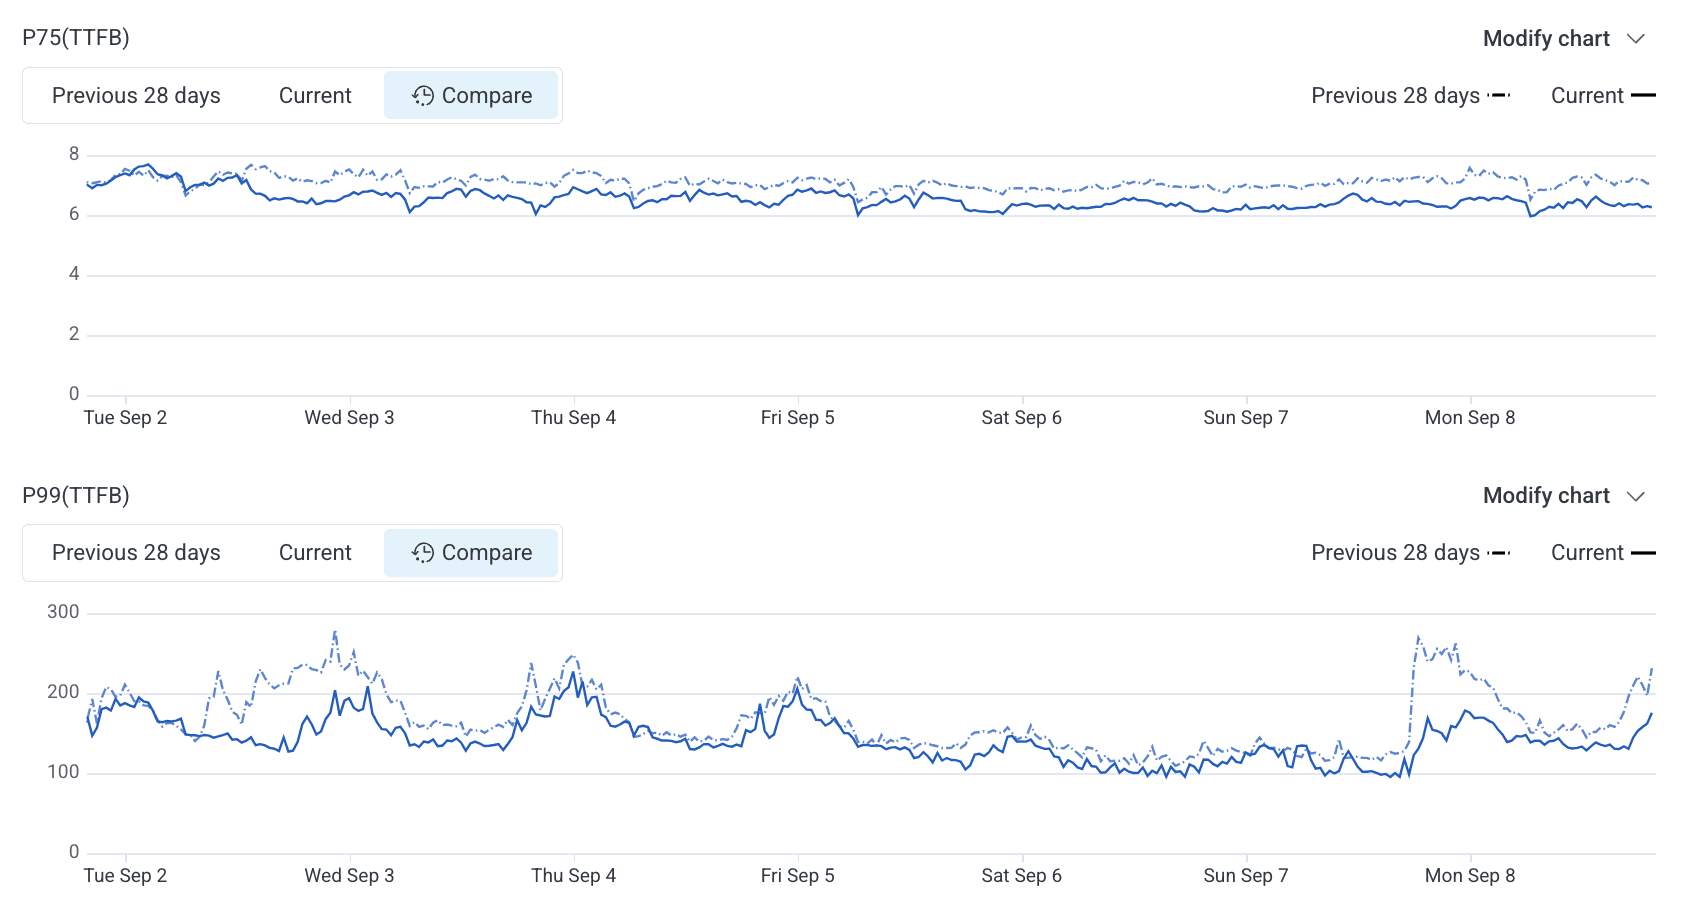Switch P75 chart to Current view
This screenshot has height=917, width=1696.
pos(315,96)
